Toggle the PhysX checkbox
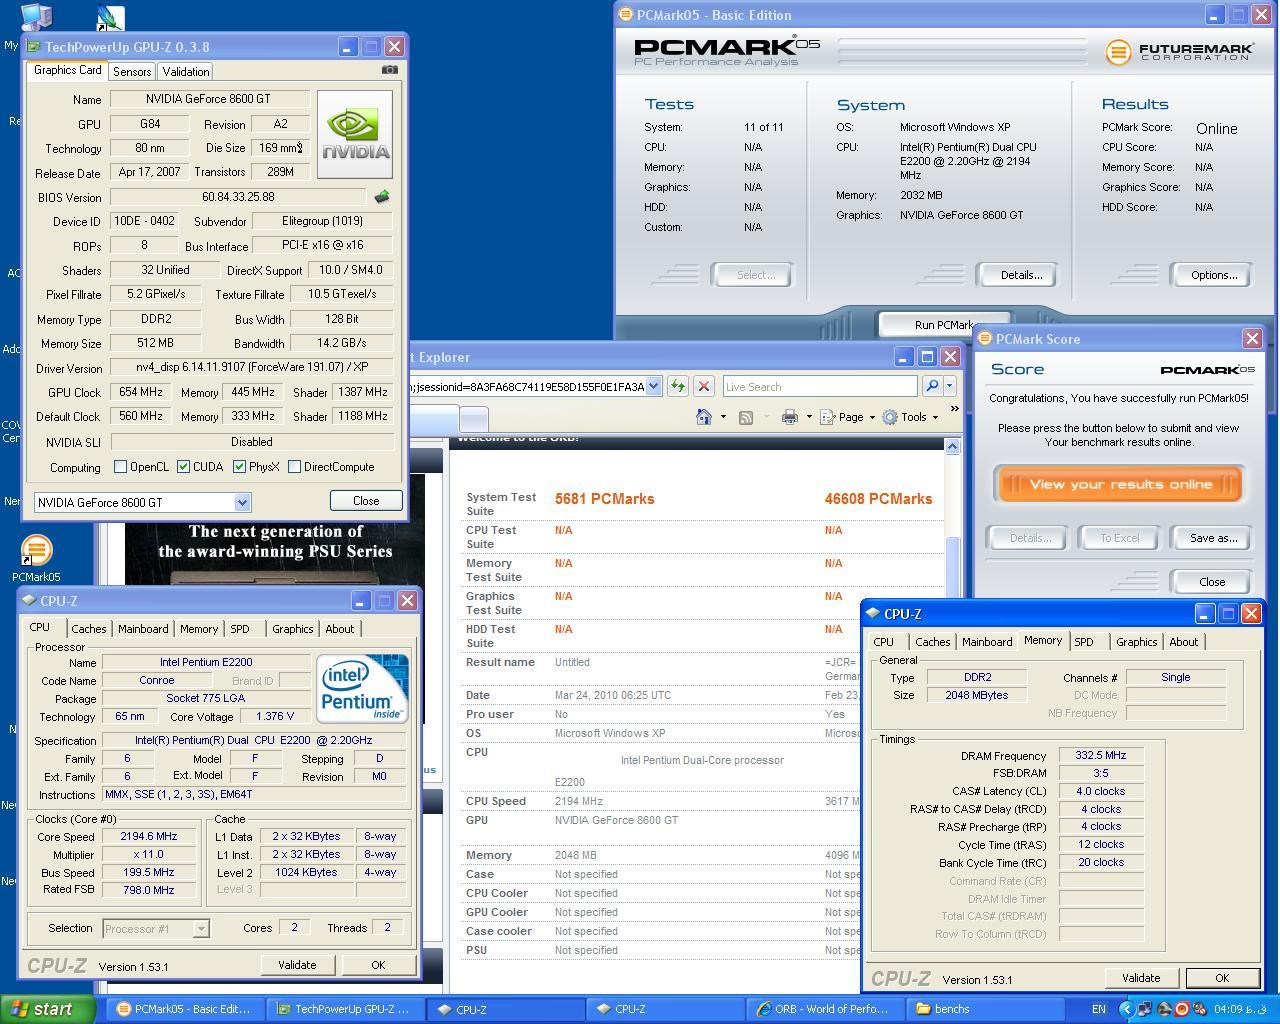Viewport: 1280px width, 1024px height. click(x=239, y=466)
